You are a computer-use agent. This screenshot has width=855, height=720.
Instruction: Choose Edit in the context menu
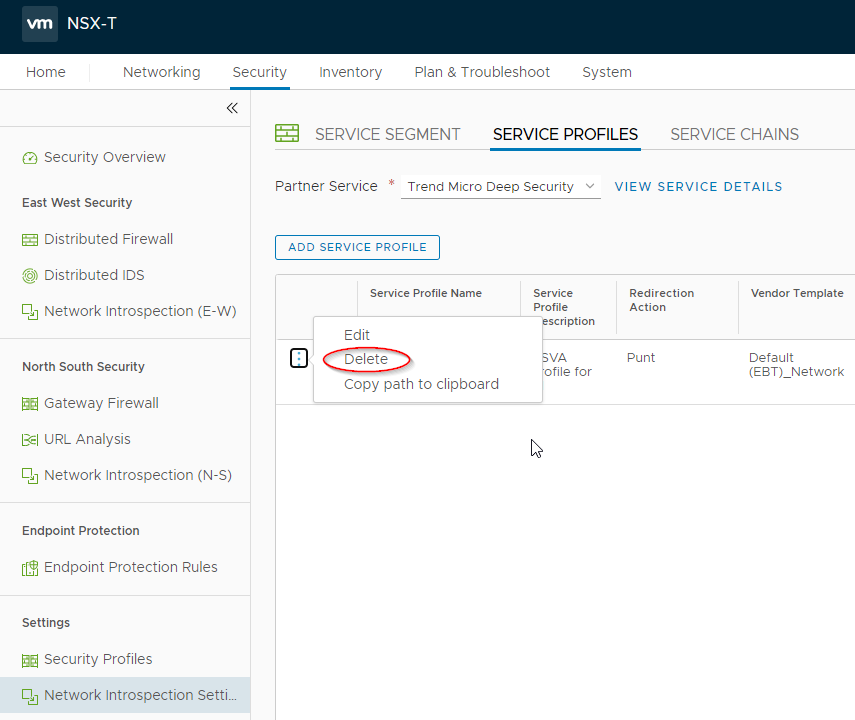(x=357, y=335)
